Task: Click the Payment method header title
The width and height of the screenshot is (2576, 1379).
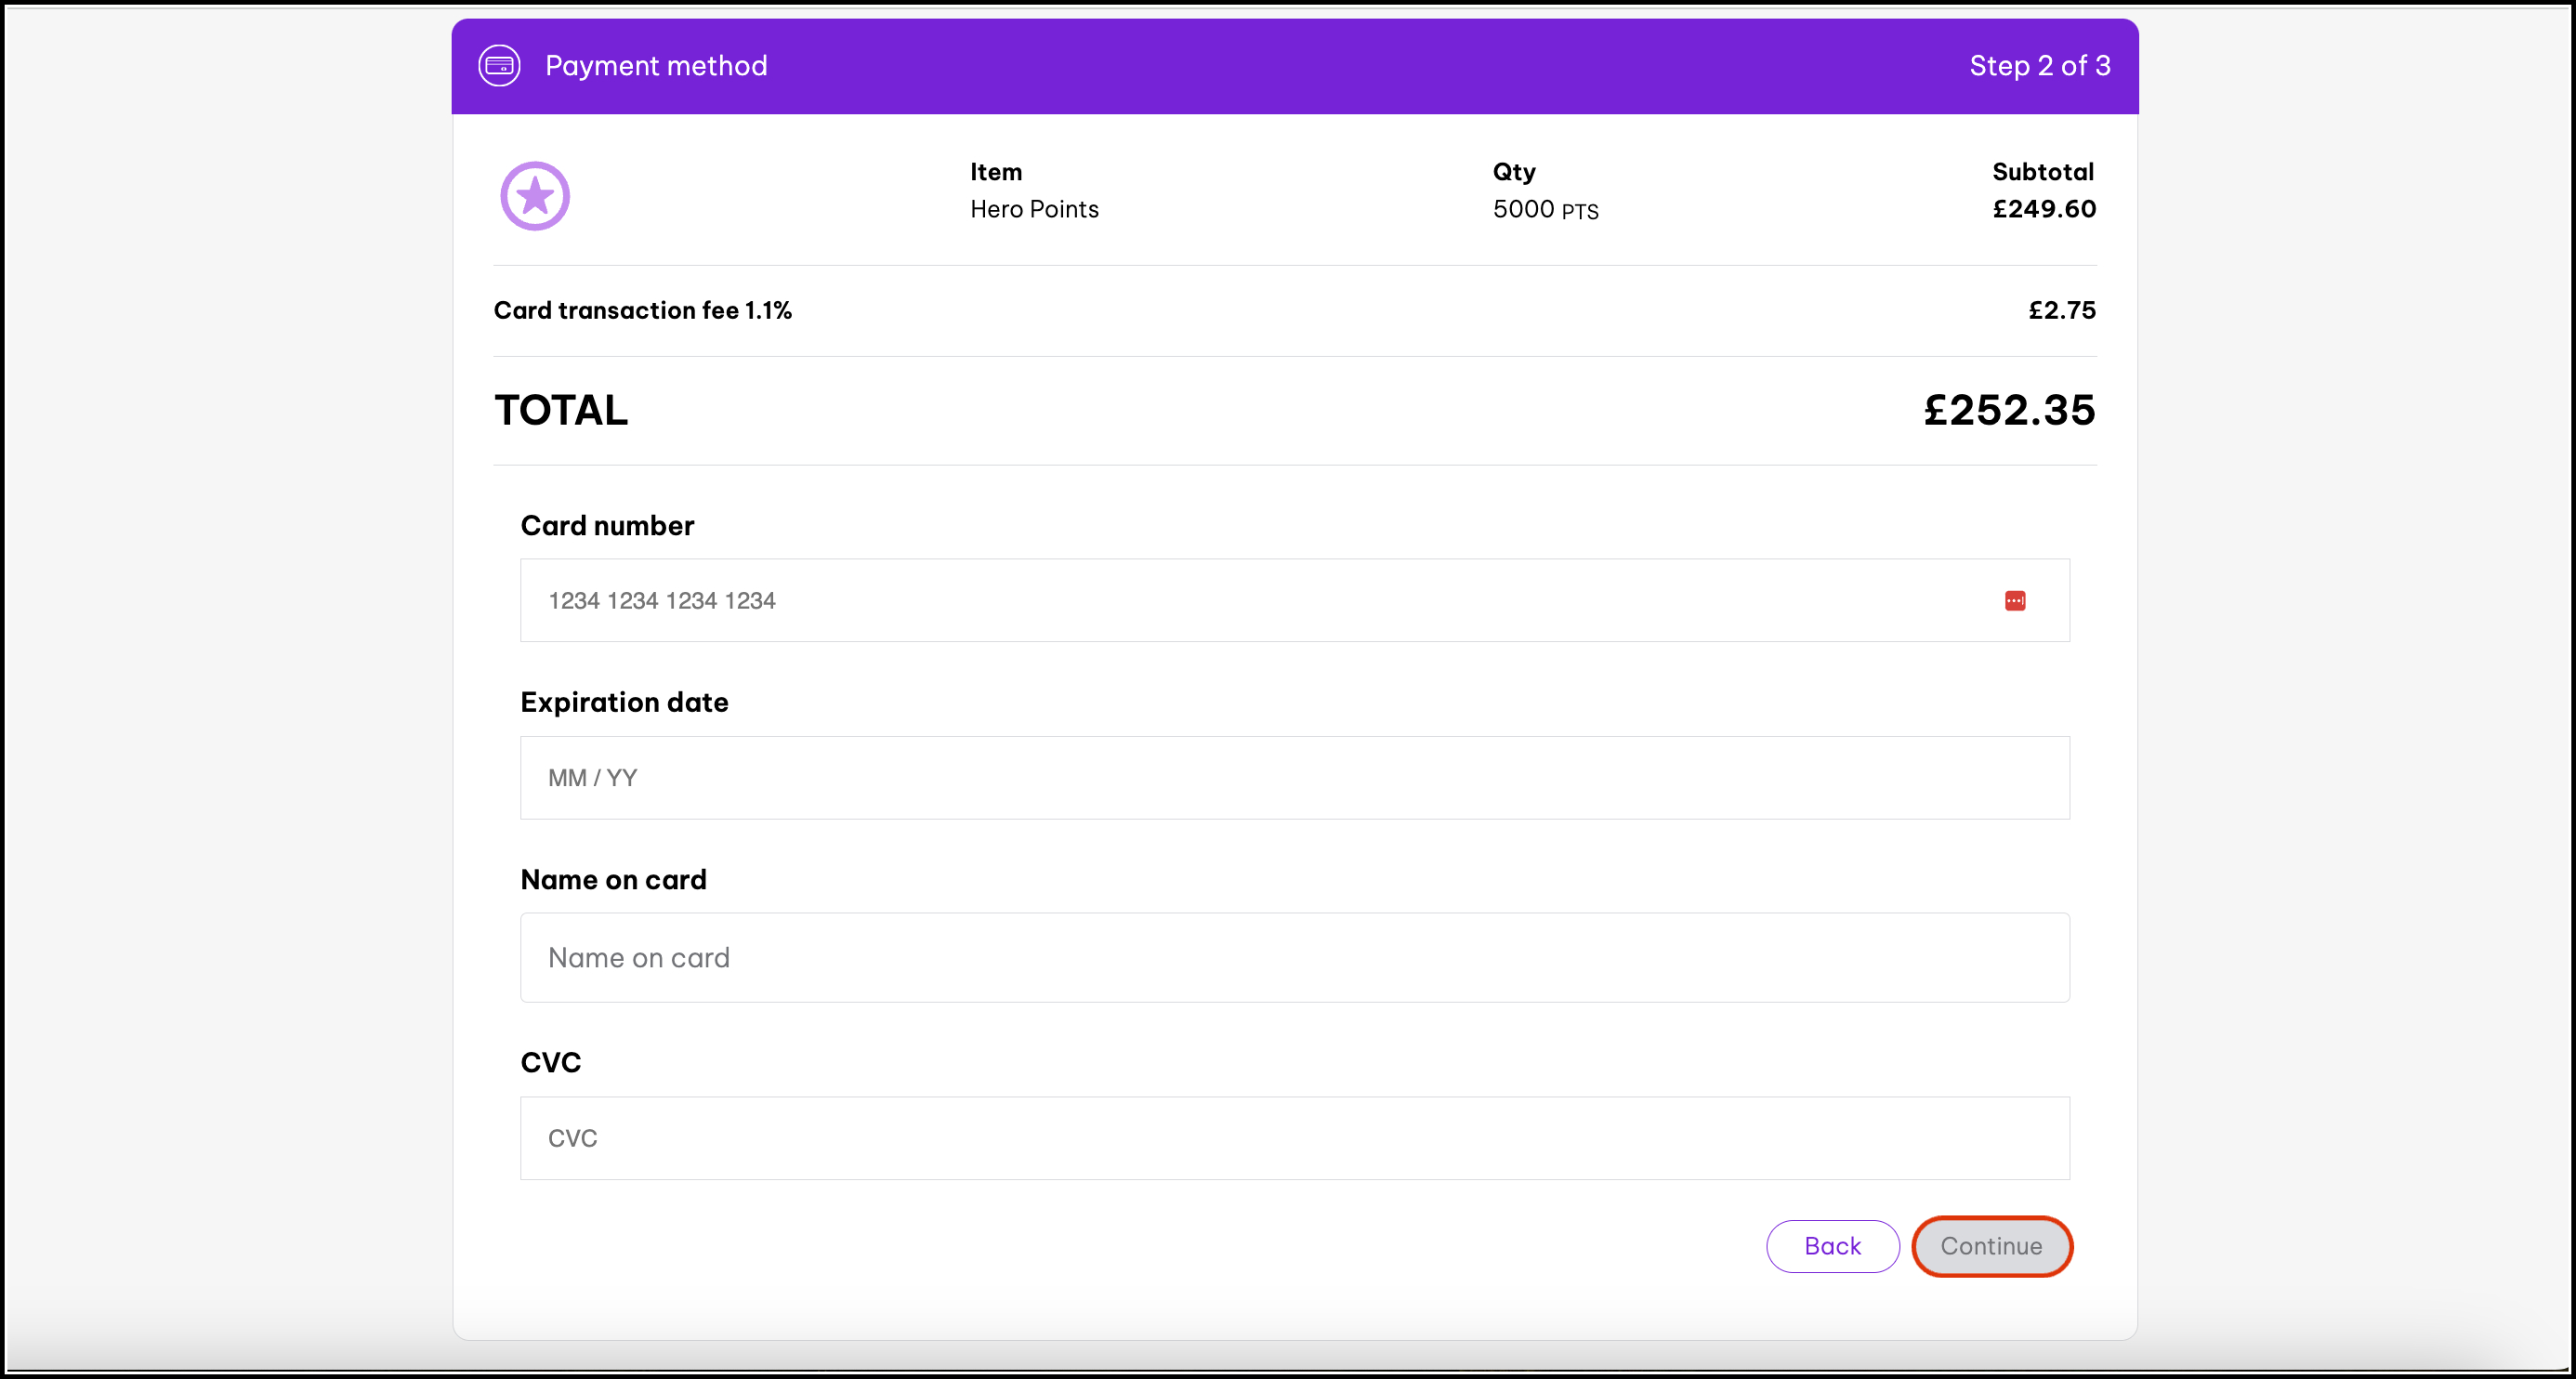Action: coord(656,66)
